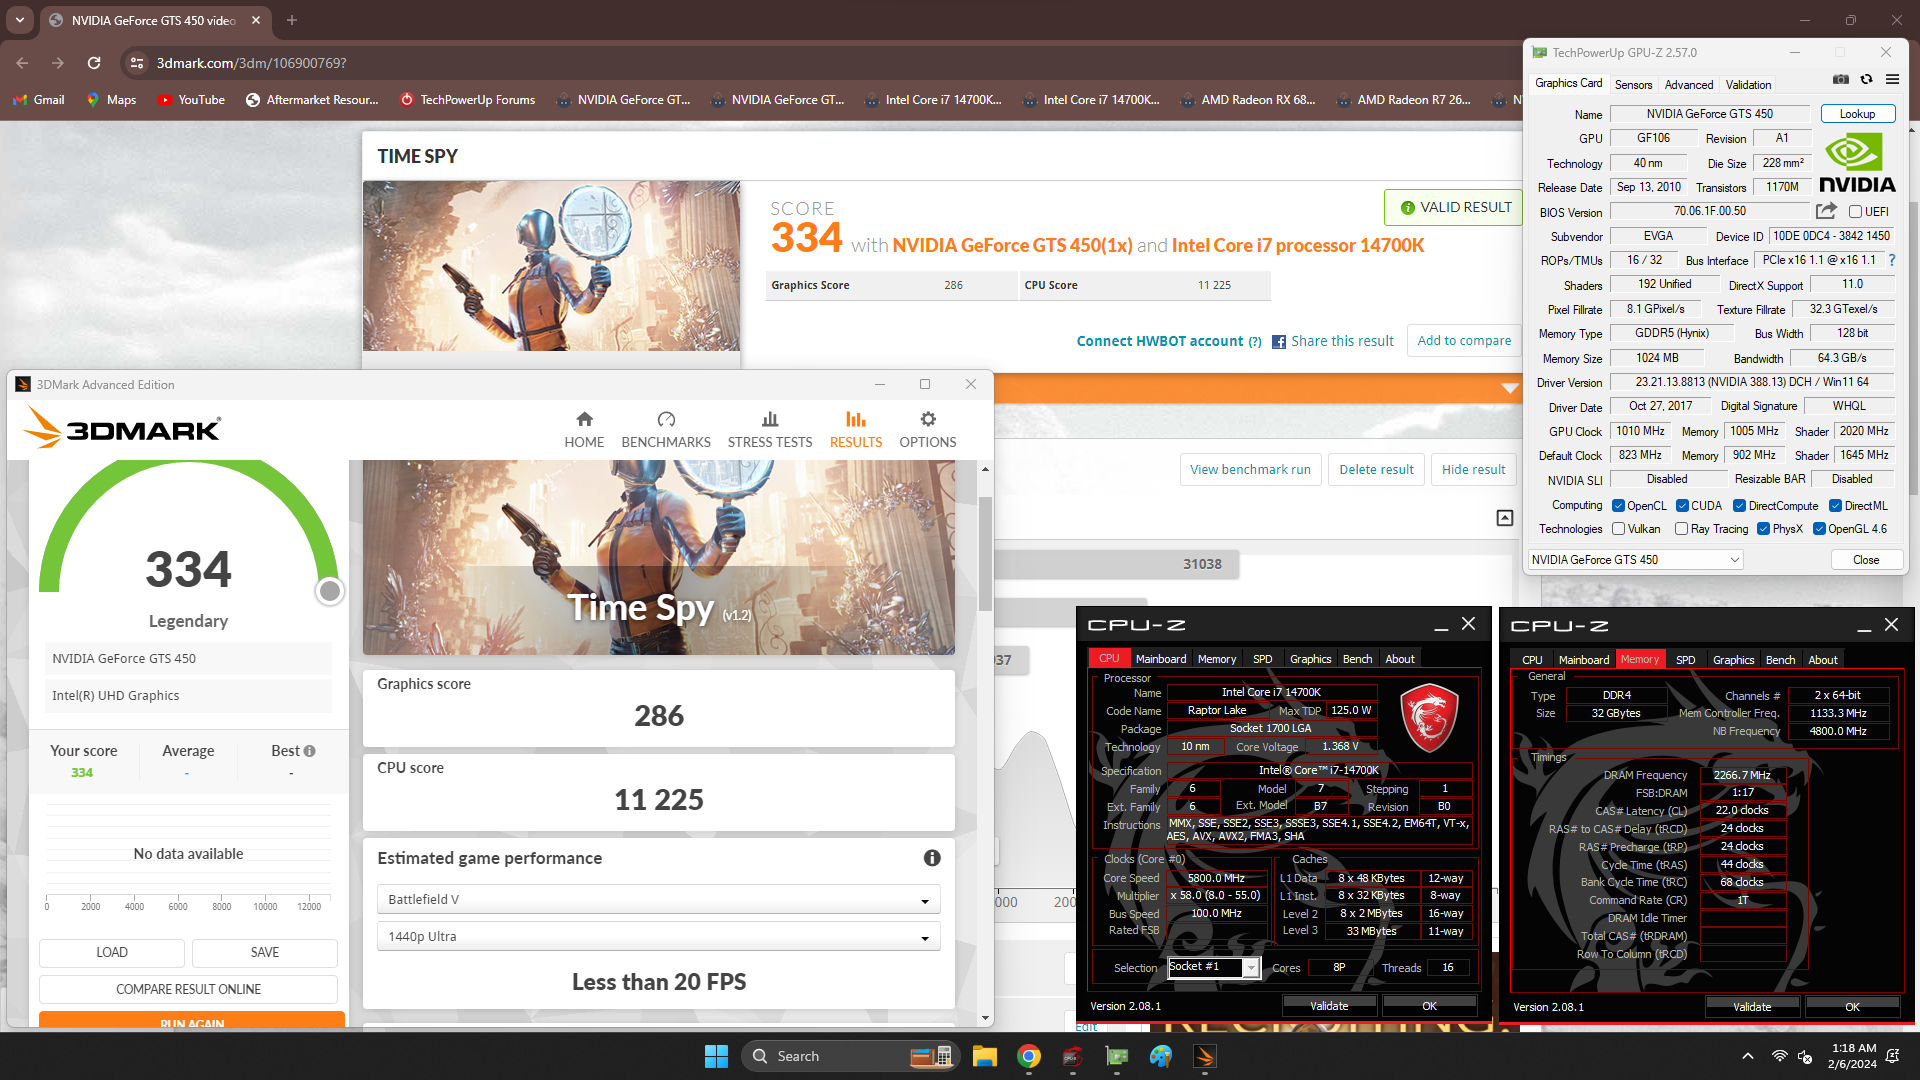
Task: Click Lookup button in GPU-Z
Action: point(1857,114)
